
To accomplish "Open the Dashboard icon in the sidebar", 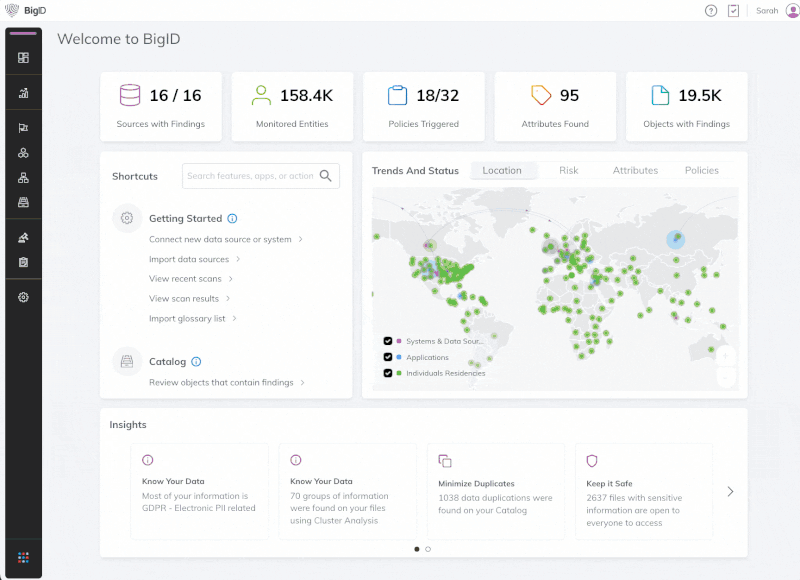I will 22,57.
